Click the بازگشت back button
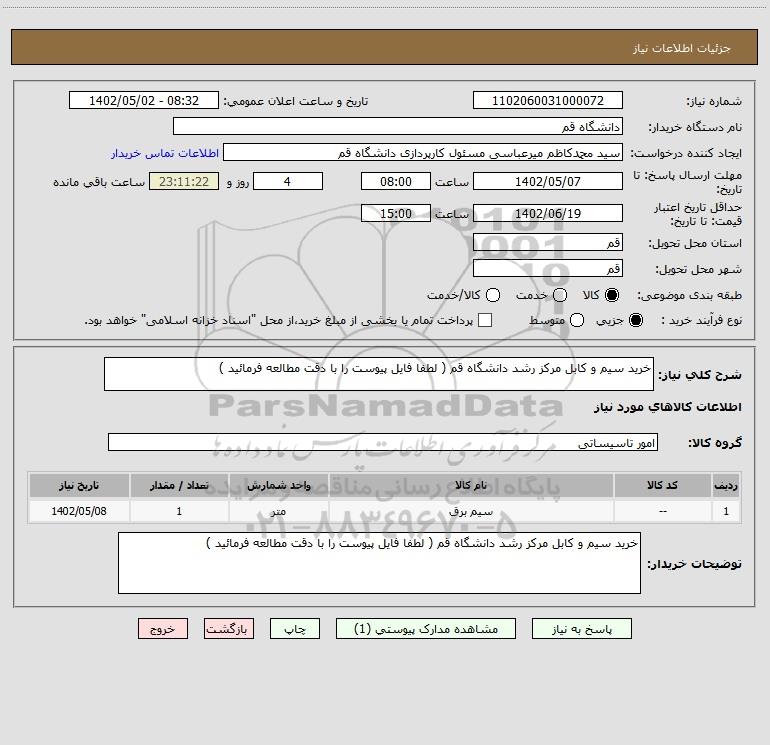The height and width of the screenshot is (745, 770). (229, 629)
